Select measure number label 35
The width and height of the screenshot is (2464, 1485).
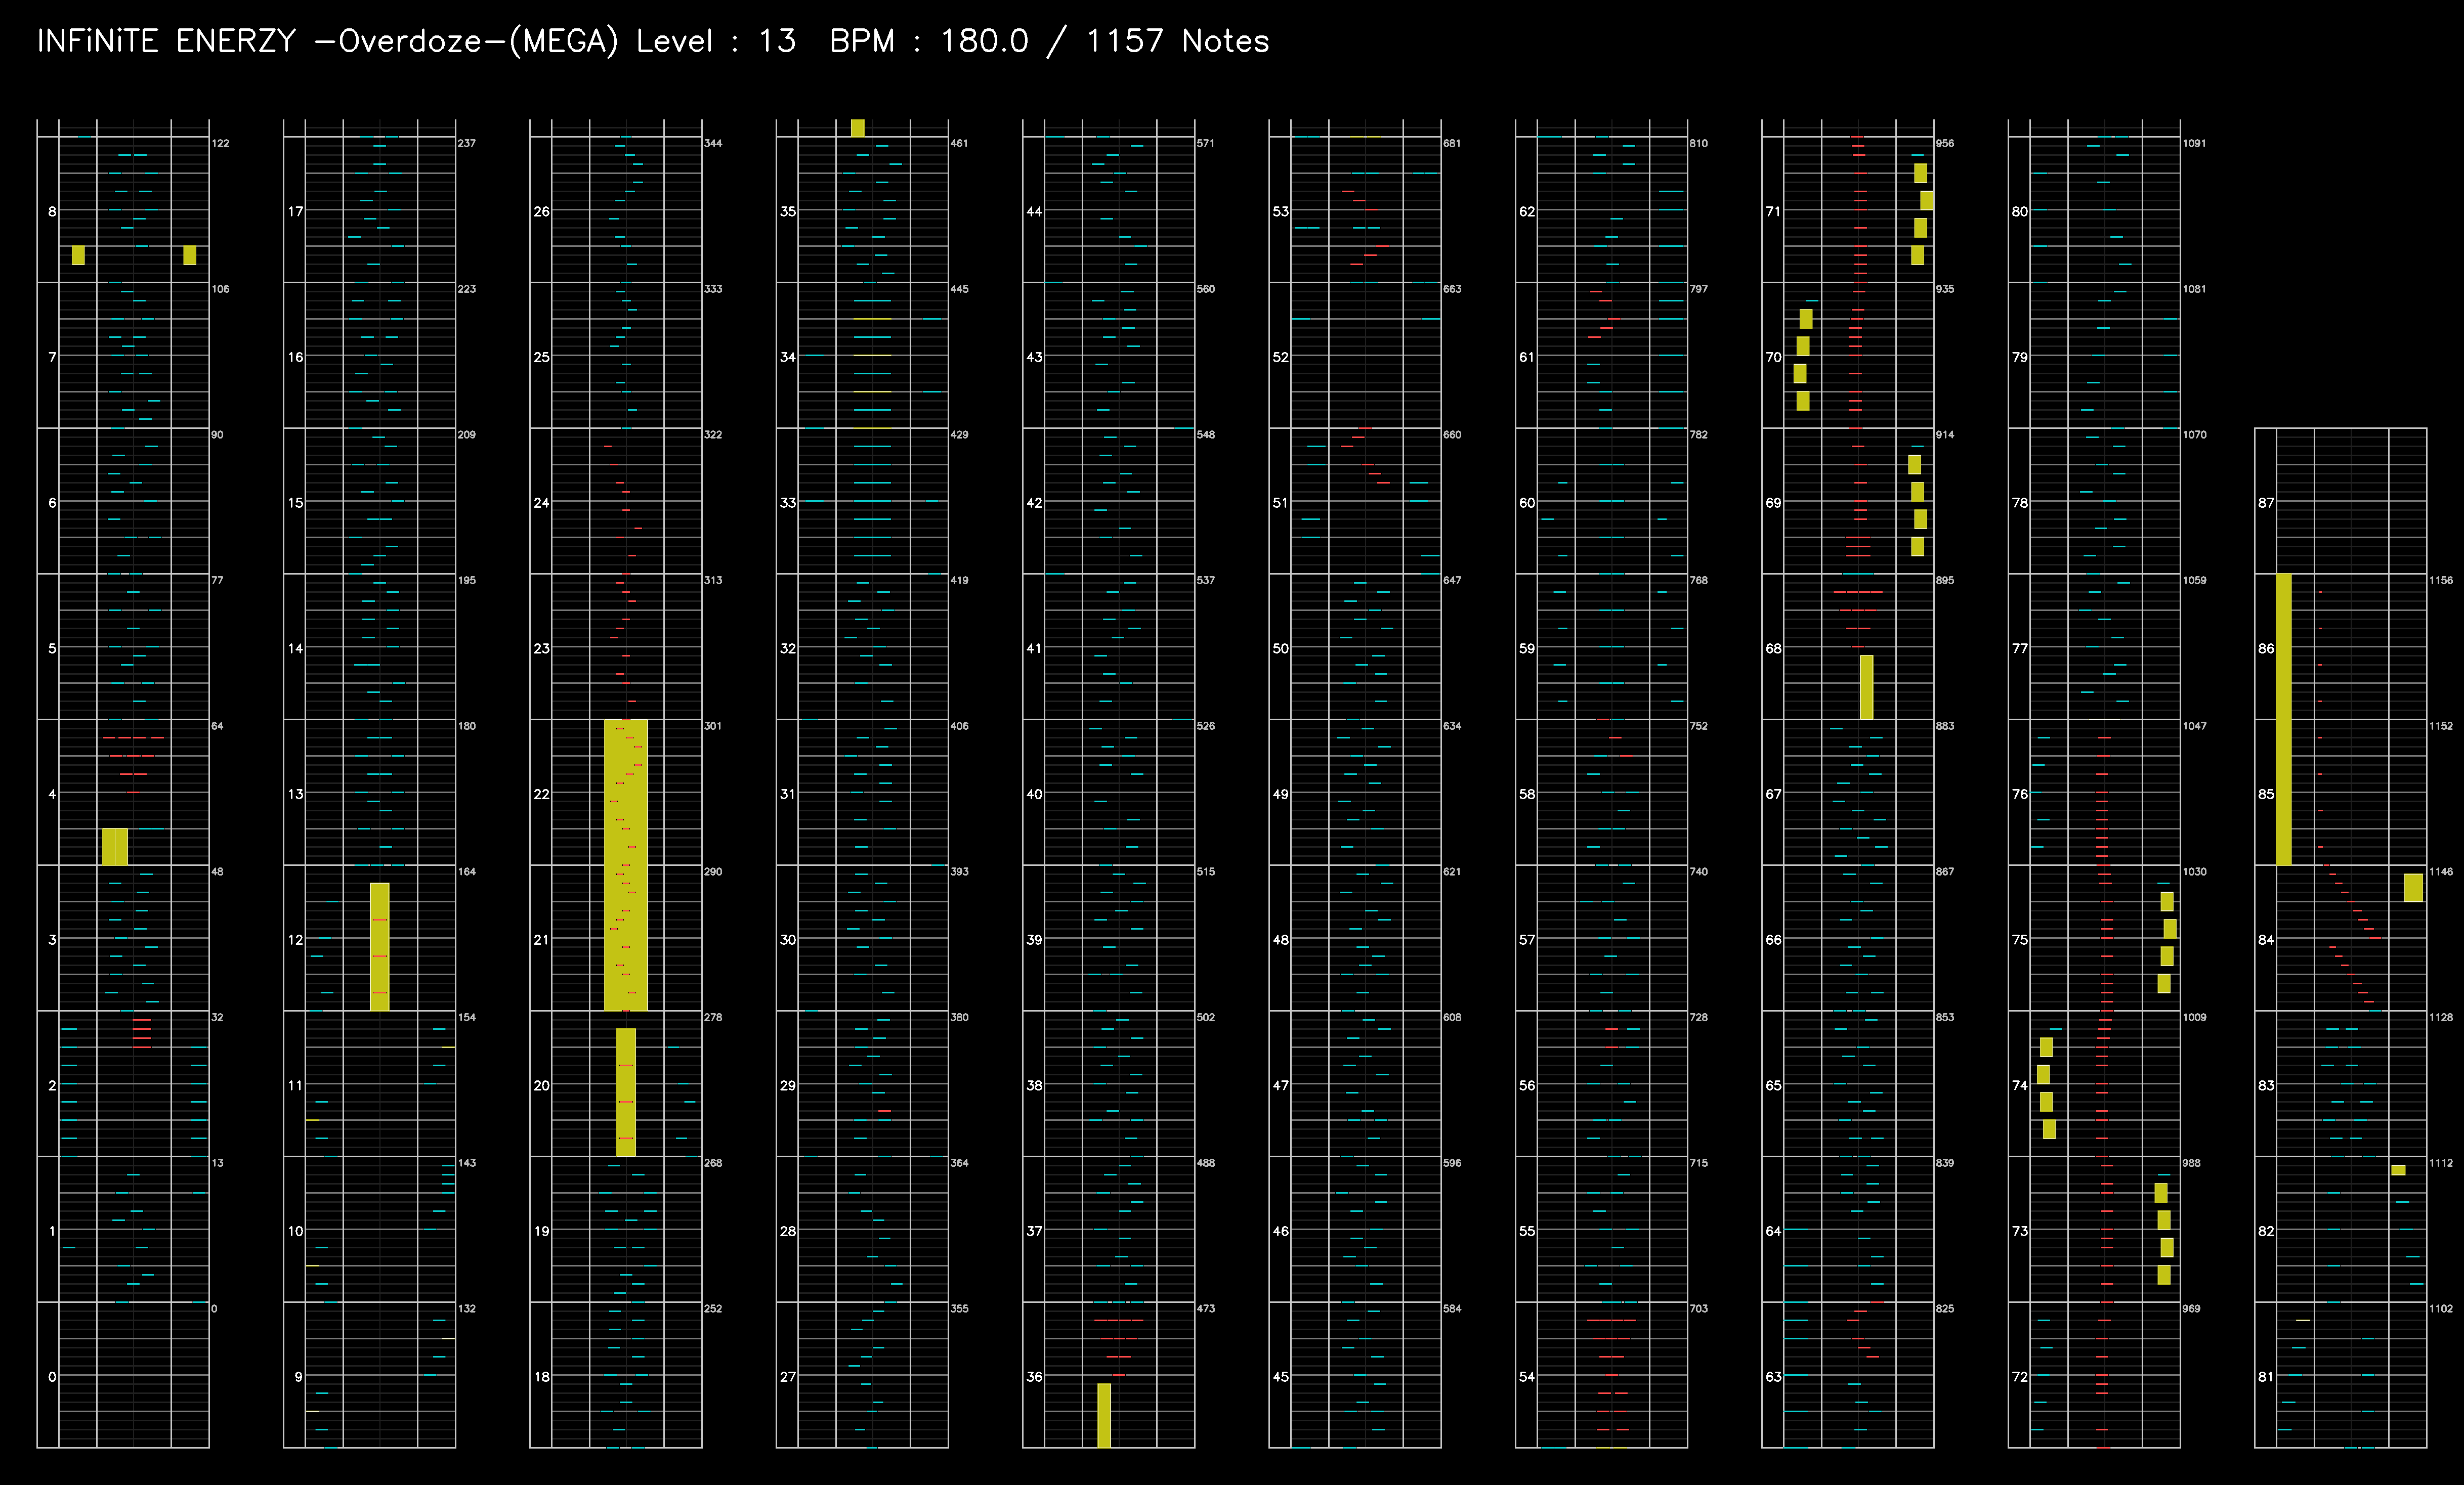(x=788, y=211)
